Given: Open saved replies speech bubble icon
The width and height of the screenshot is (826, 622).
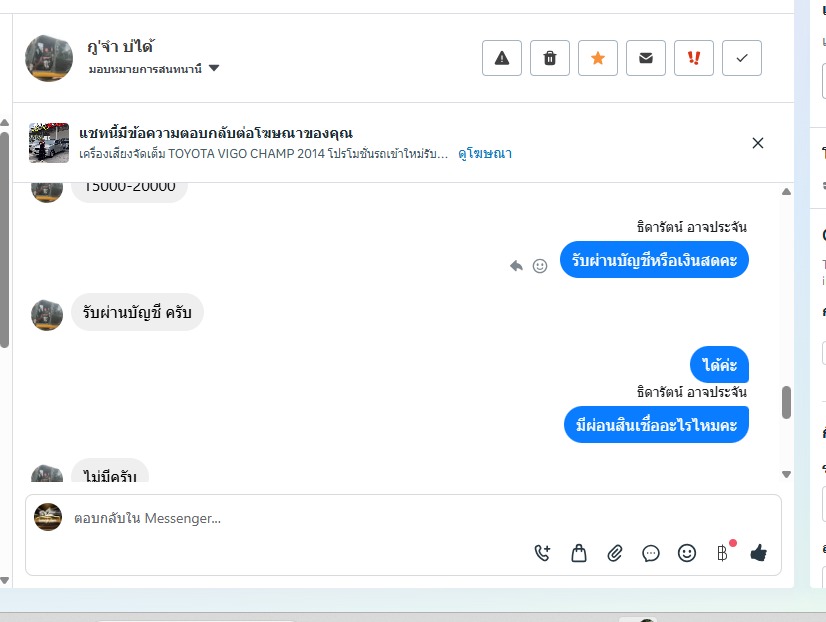Looking at the screenshot, I should [x=651, y=552].
